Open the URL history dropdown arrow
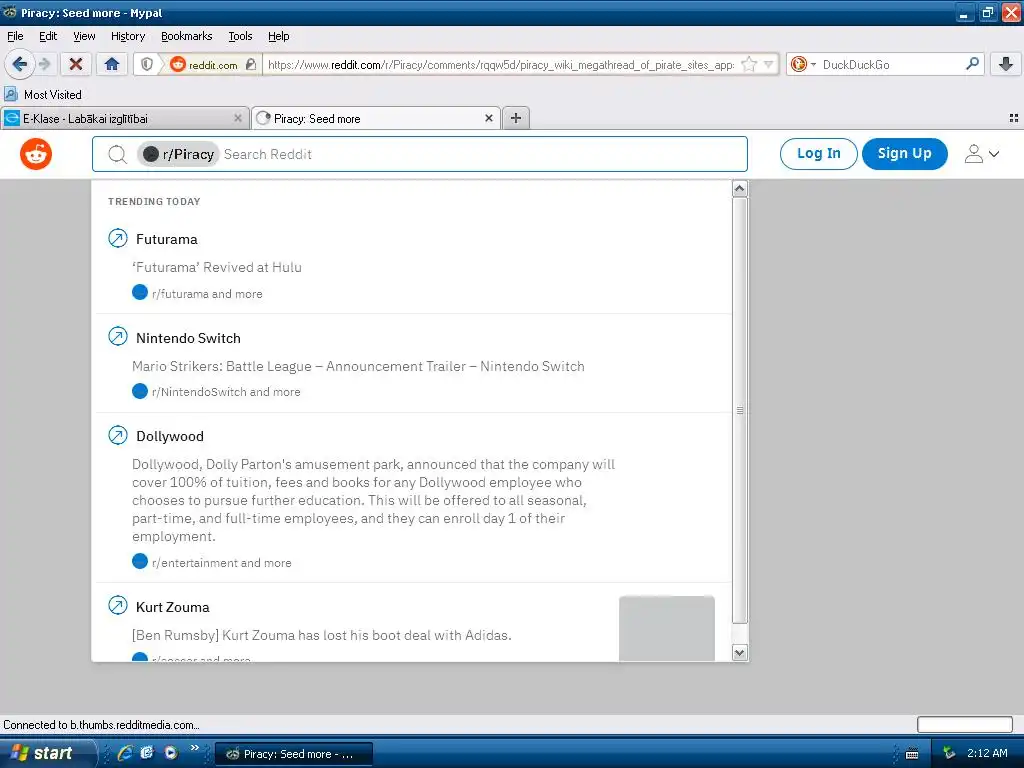This screenshot has width=1024, height=768. (x=769, y=64)
